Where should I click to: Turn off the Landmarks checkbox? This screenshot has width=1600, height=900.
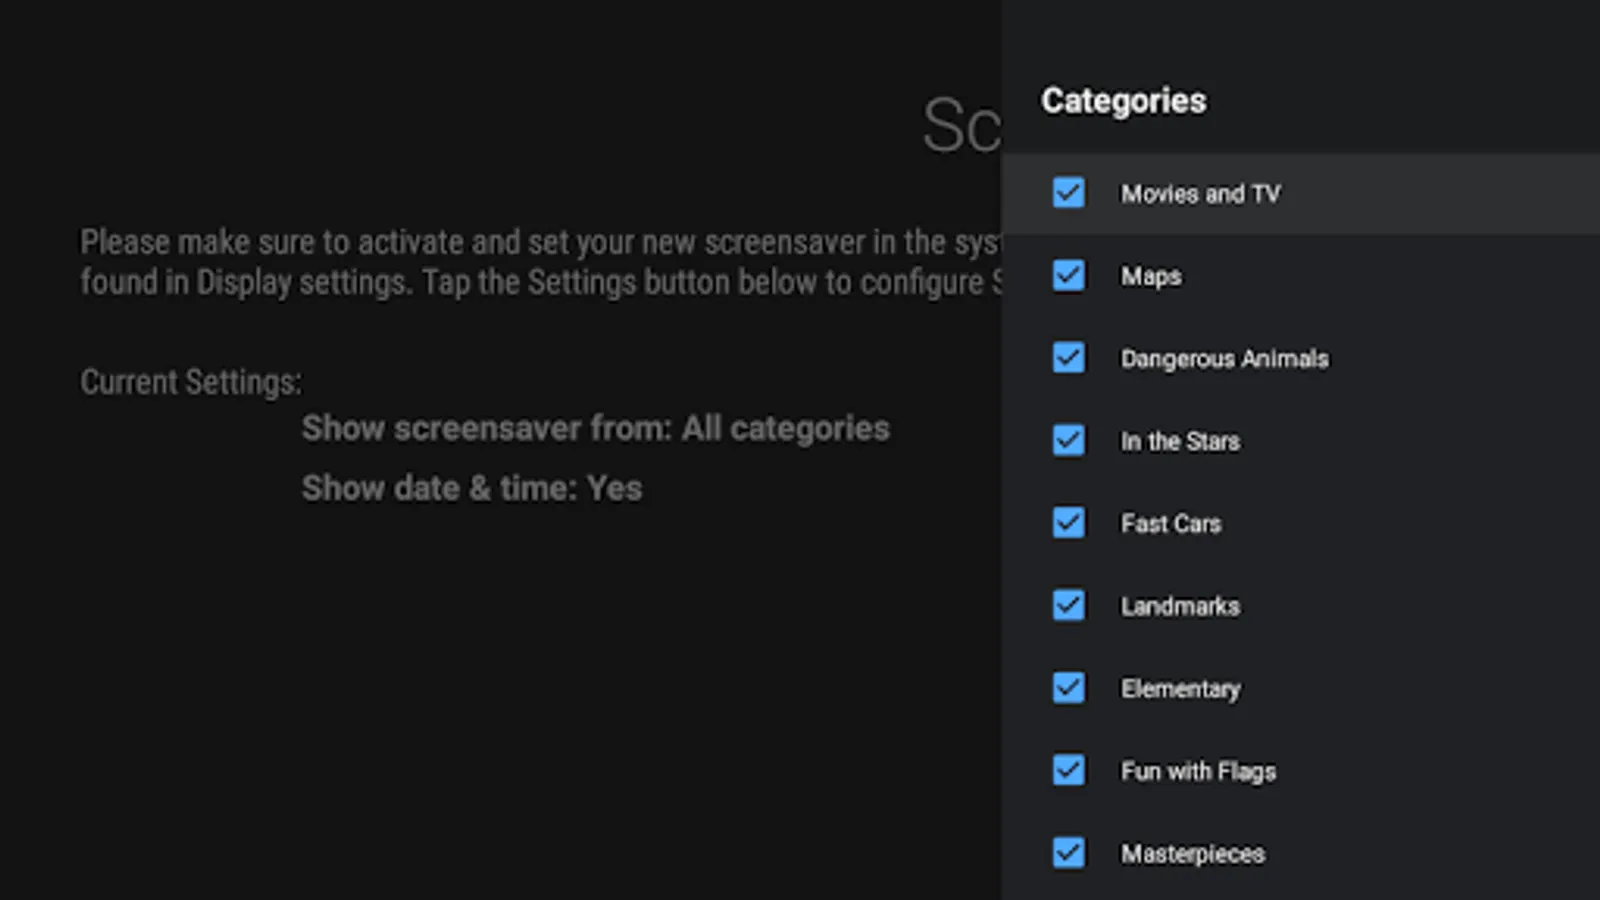coord(1068,605)
